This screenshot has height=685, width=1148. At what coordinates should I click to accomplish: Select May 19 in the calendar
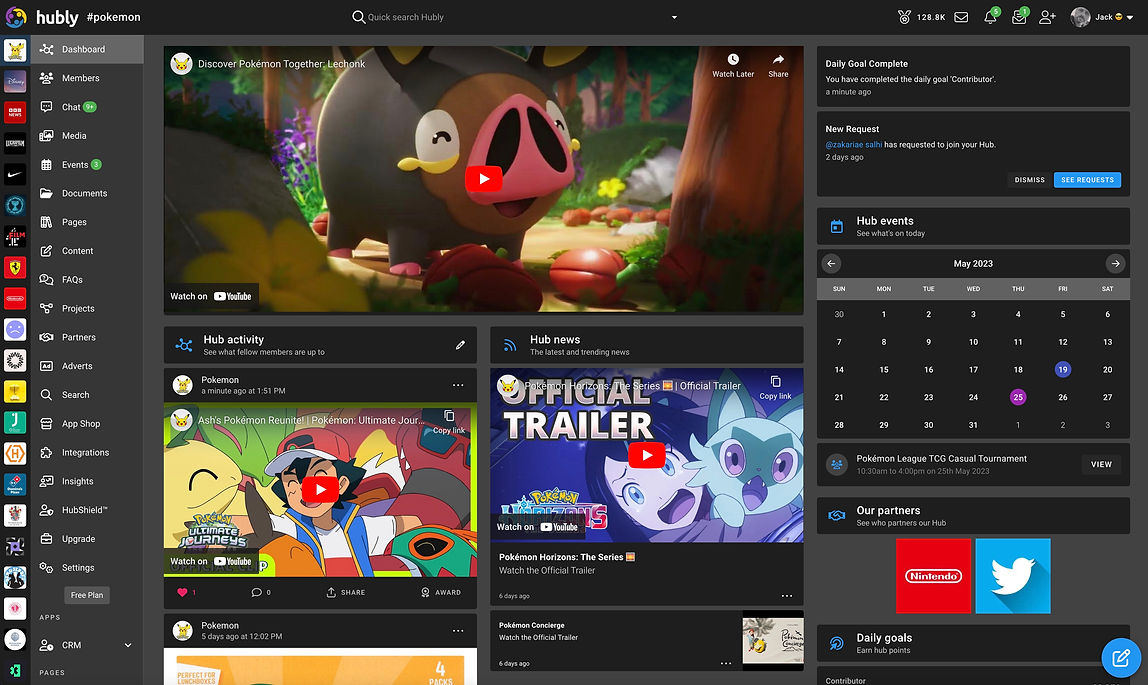1062,370
